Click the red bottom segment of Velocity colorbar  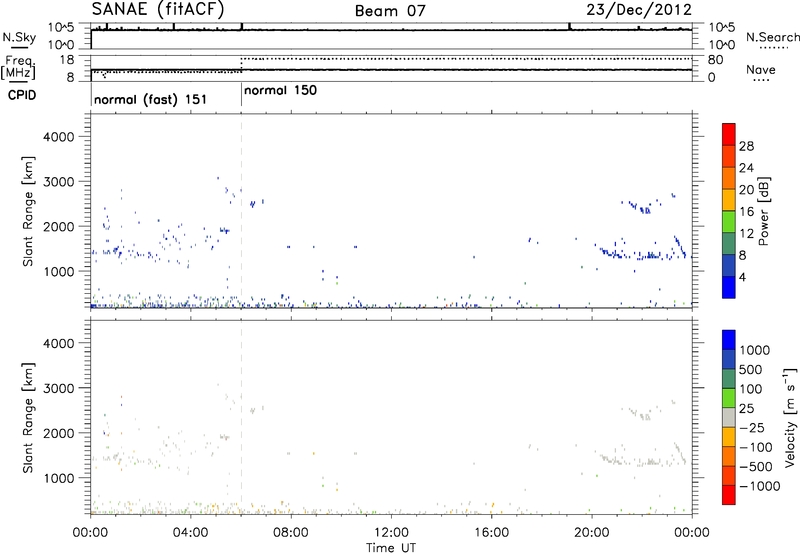[729, 495]
